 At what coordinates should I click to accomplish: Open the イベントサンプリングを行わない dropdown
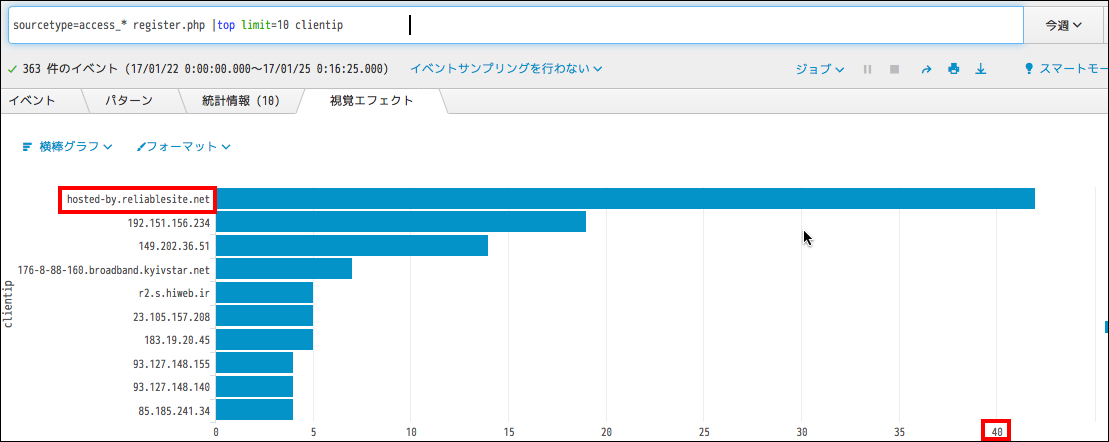(x=506, y=69)
